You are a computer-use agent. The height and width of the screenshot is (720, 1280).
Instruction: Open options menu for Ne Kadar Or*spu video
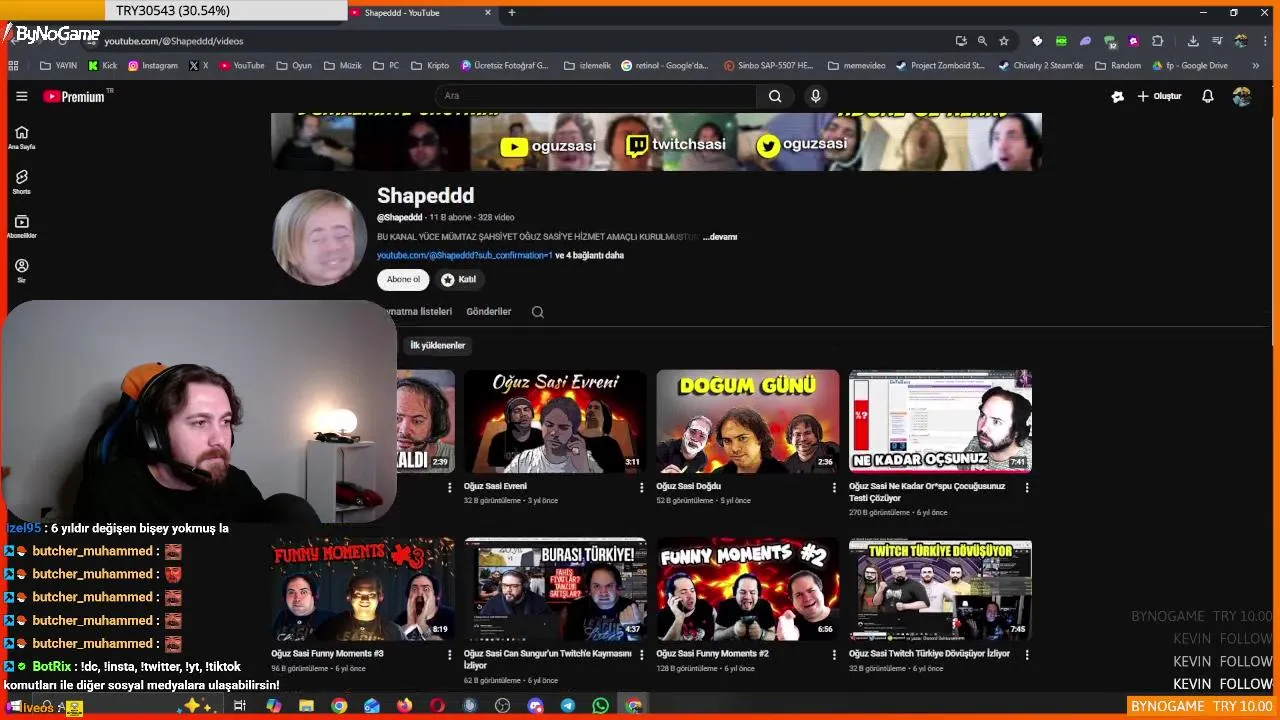[1026, 487]
